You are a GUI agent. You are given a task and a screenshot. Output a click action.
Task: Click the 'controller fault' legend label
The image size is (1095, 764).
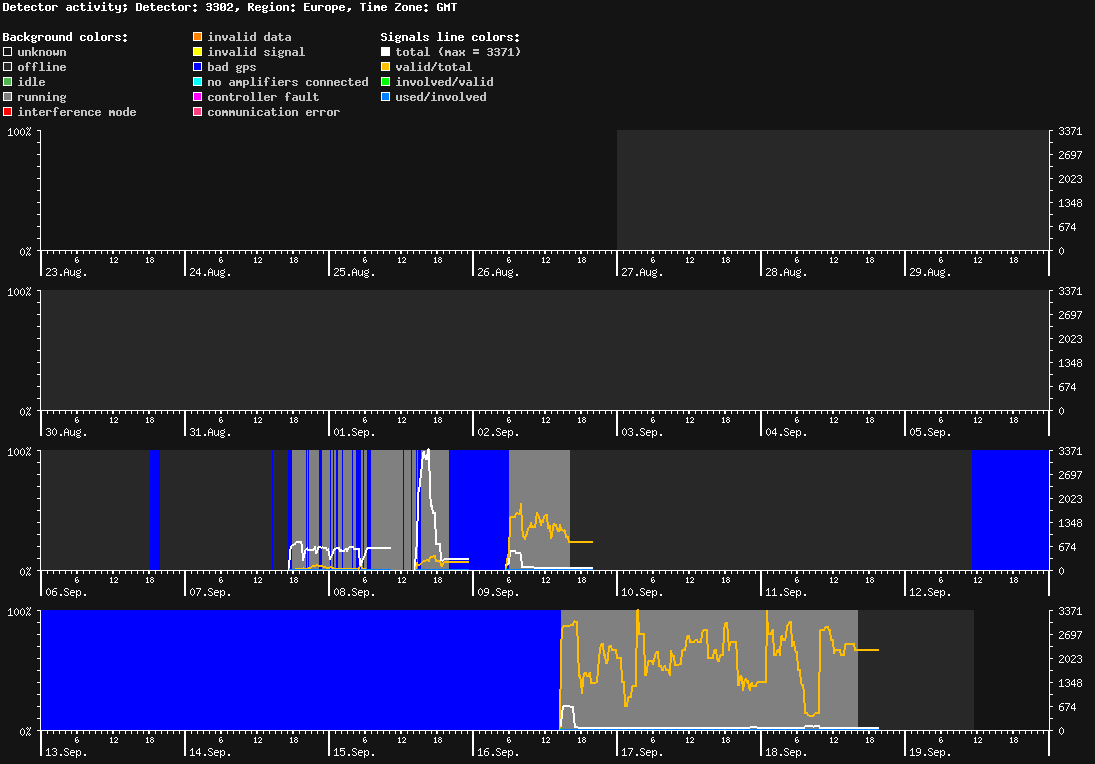click(x=263, y=97)
